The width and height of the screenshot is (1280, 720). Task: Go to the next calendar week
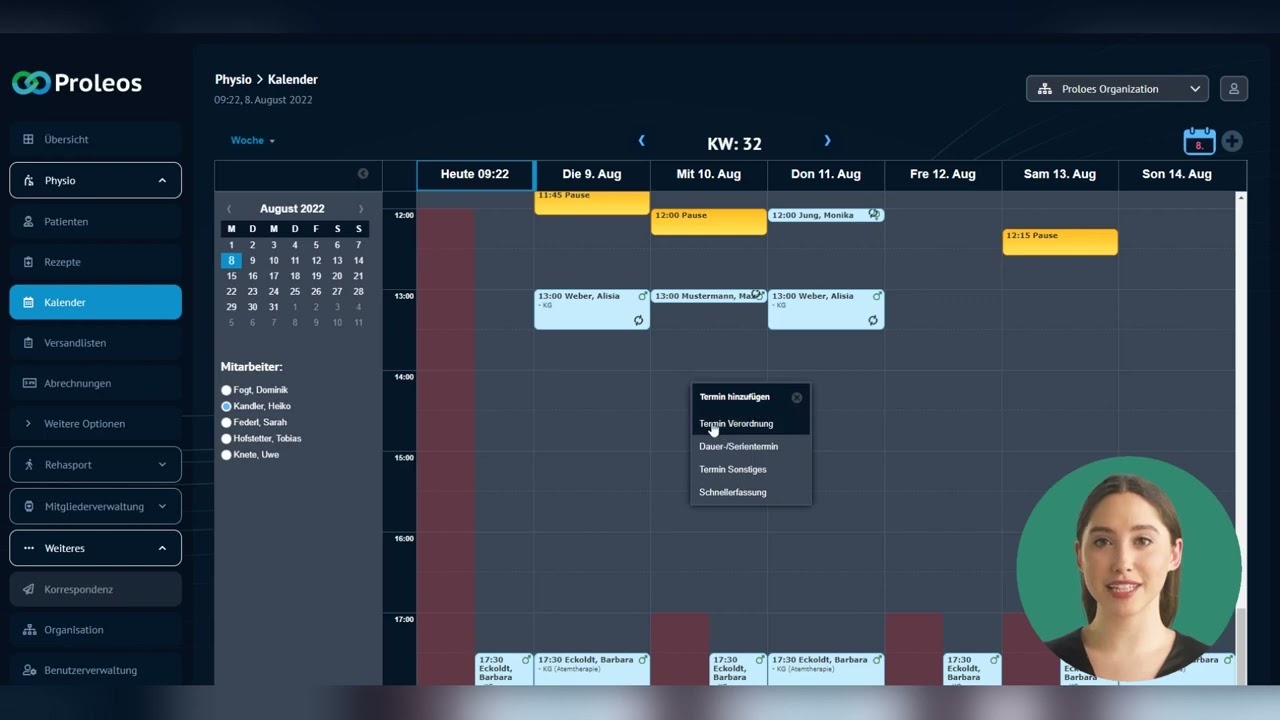coord(827,141)
